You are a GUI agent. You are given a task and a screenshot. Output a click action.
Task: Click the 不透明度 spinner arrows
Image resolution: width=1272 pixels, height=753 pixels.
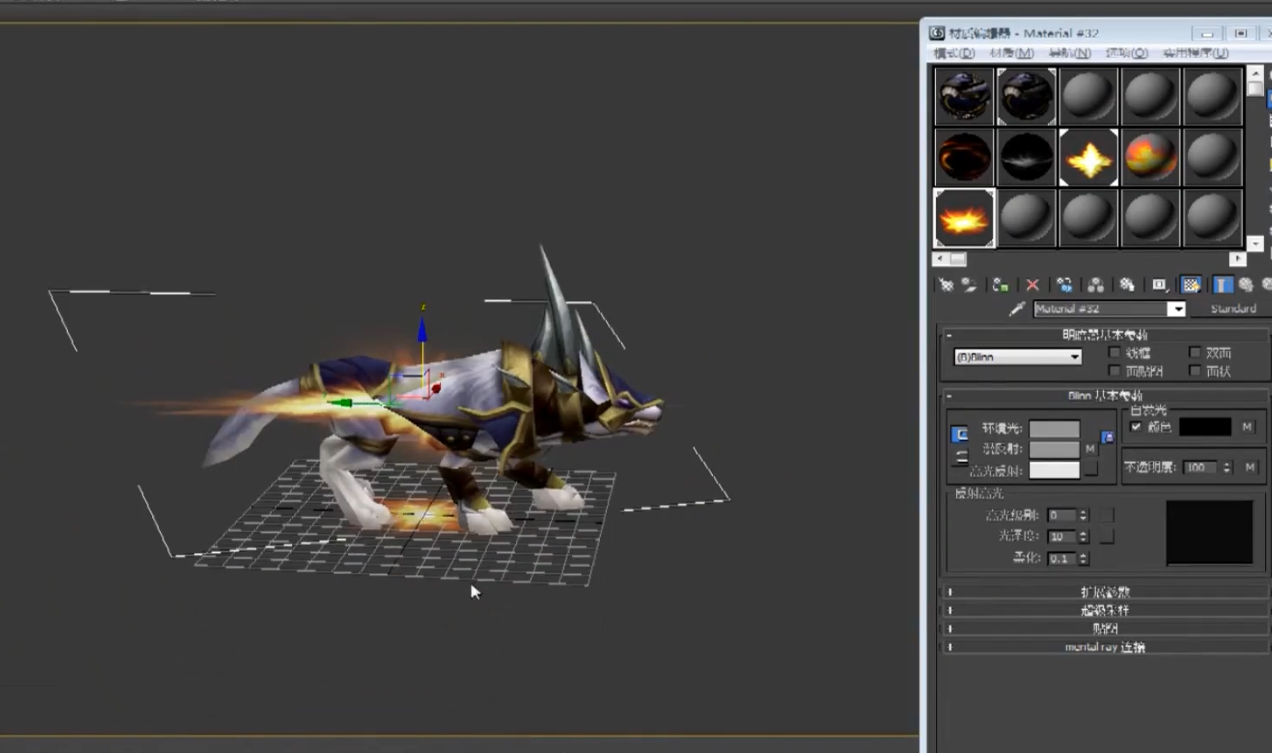tap(1227, 467)
